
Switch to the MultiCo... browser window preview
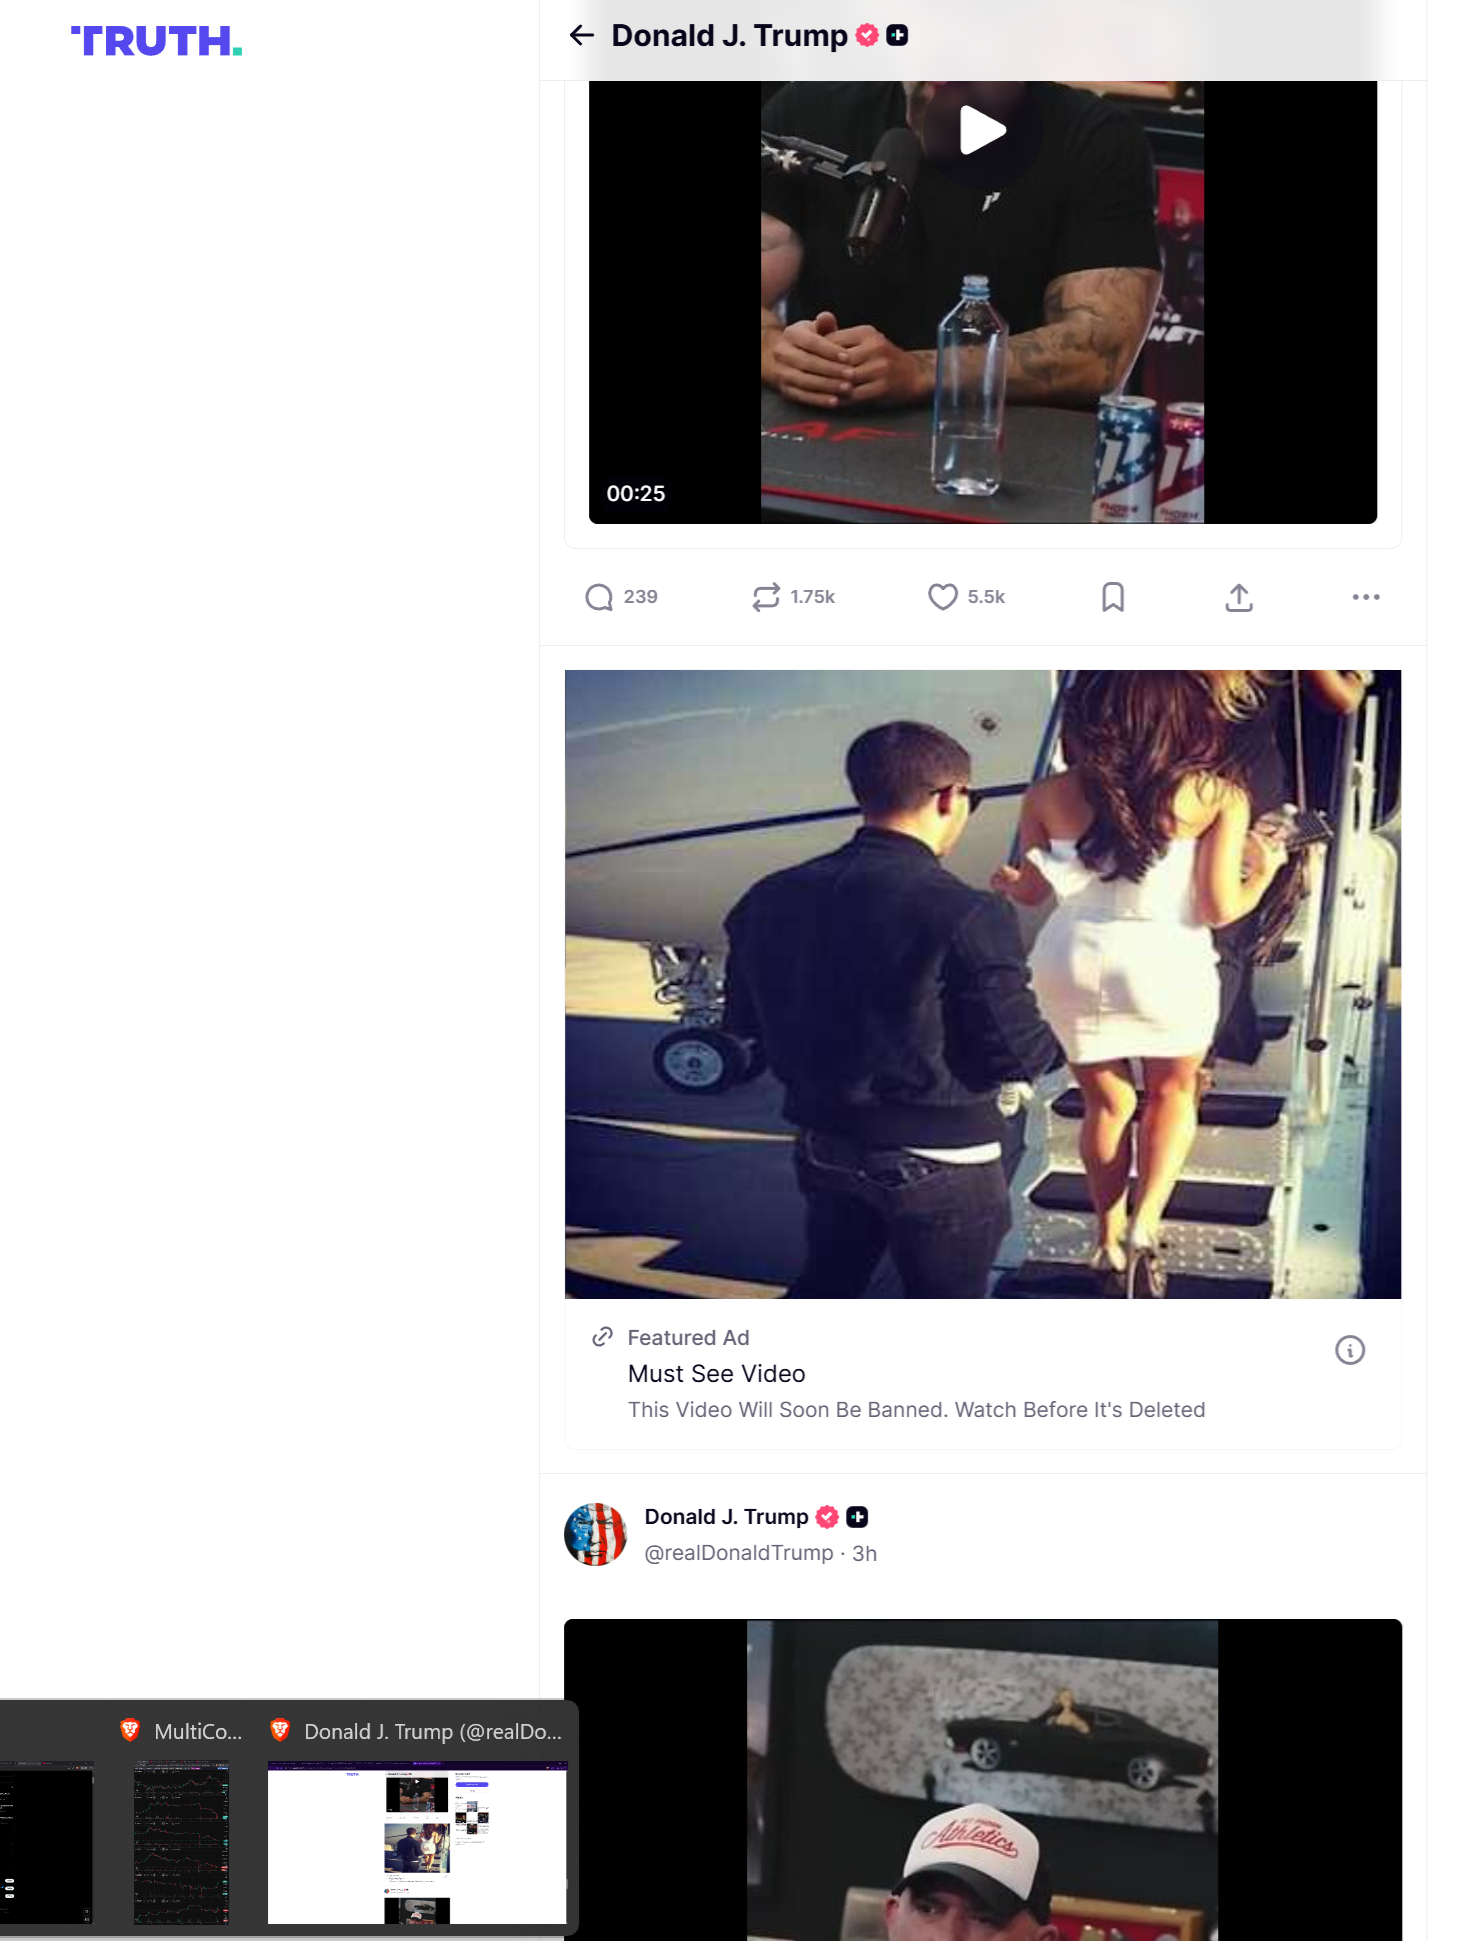point(181,1841)
